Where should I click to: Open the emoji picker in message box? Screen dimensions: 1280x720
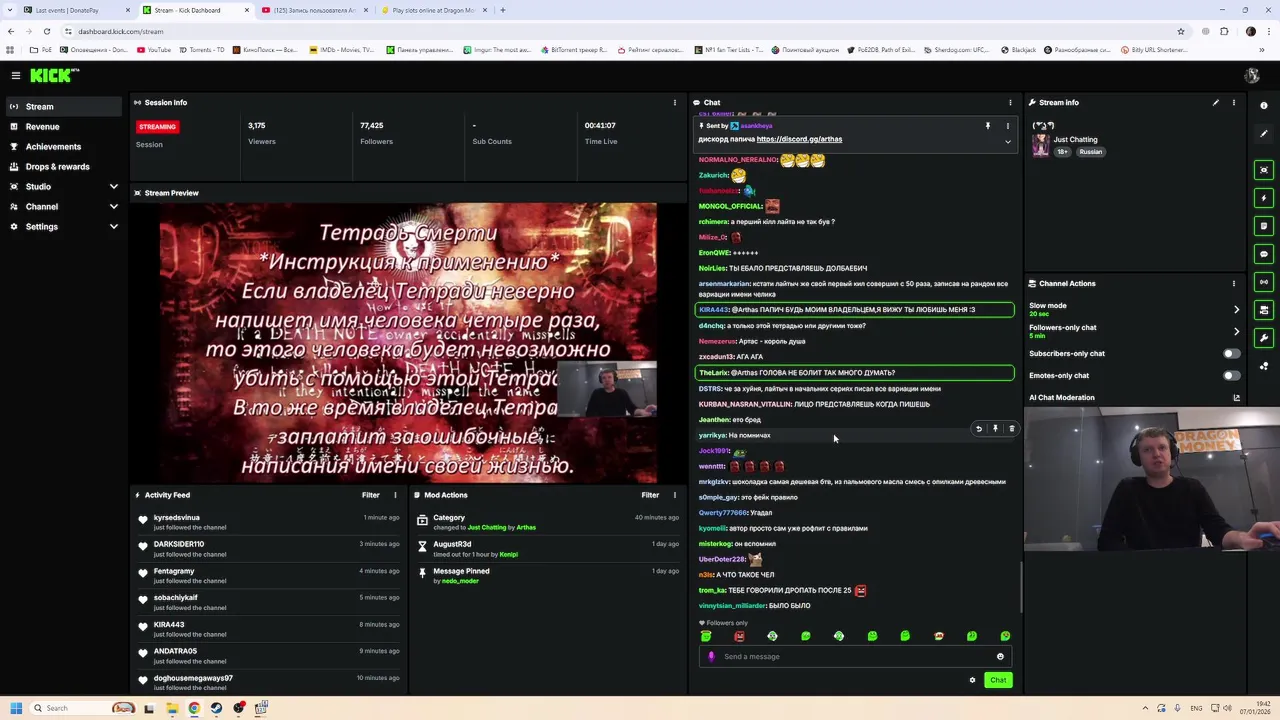coord(1000,657)
